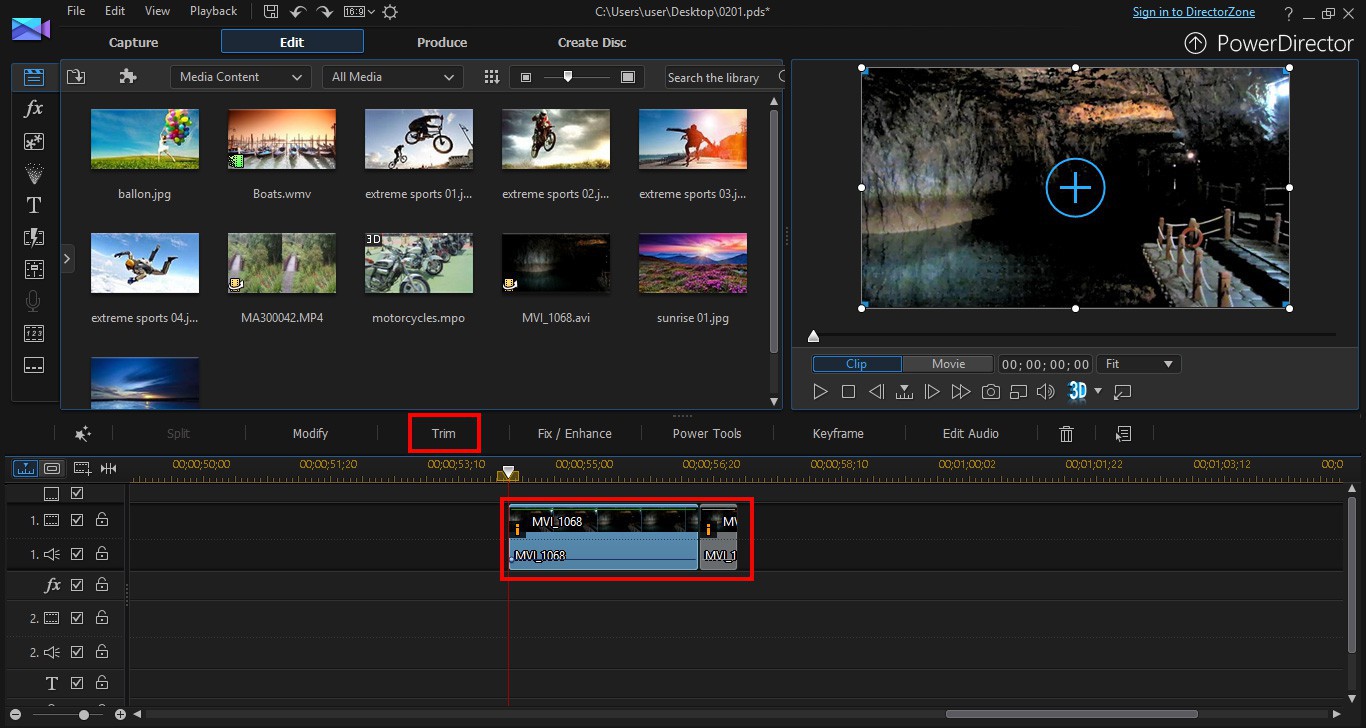
Task: Open the Fit zoom dropdown
Action: click(1139, 365)
